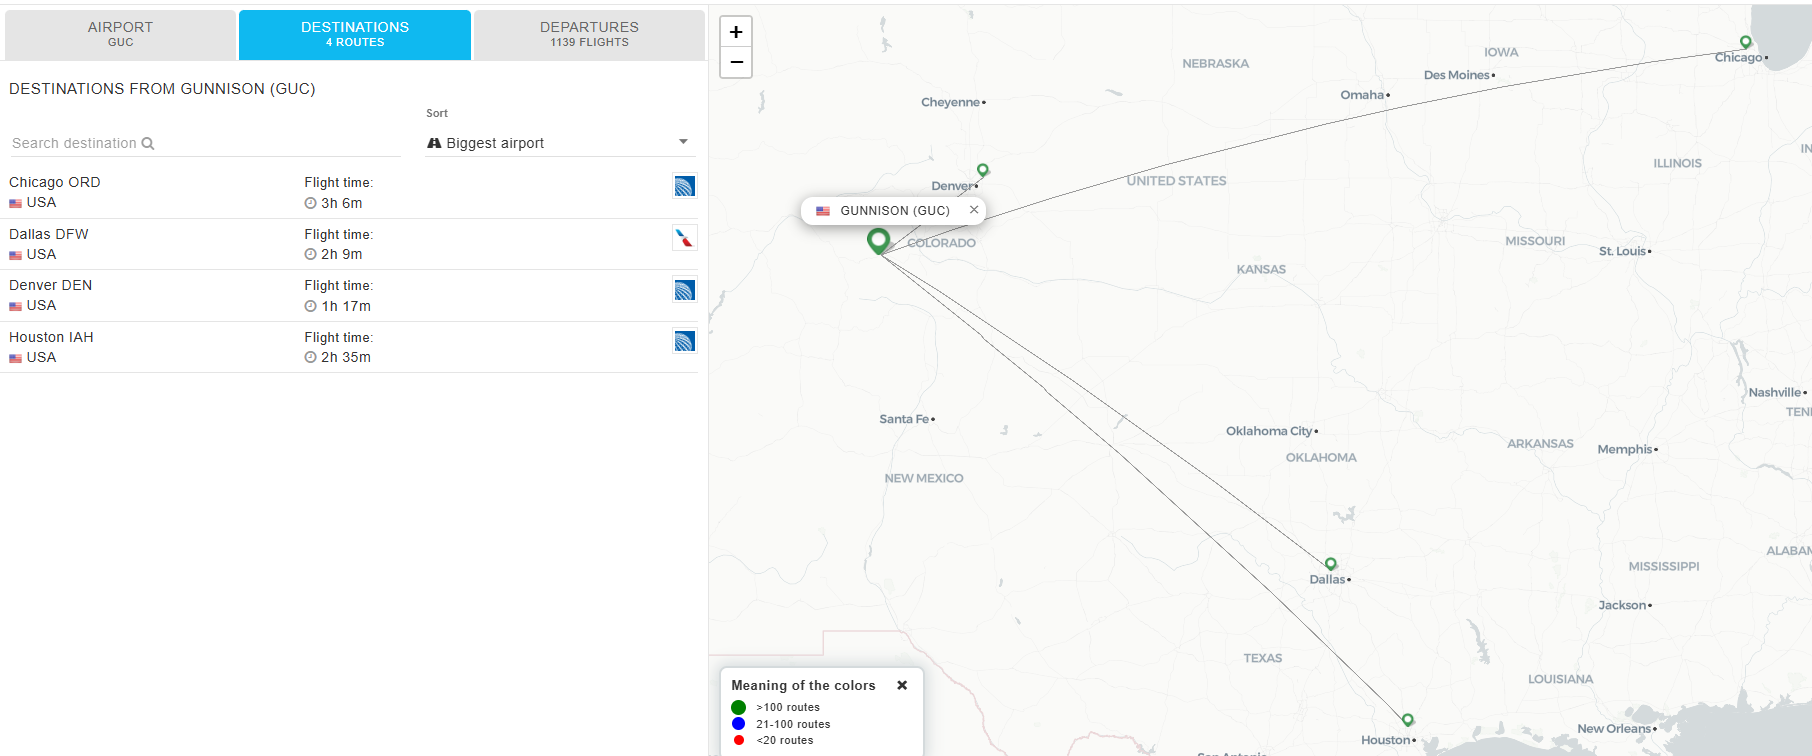
Task: Click the Santa Fe map label
Action: pyautogui.click(x=905, y=419)
